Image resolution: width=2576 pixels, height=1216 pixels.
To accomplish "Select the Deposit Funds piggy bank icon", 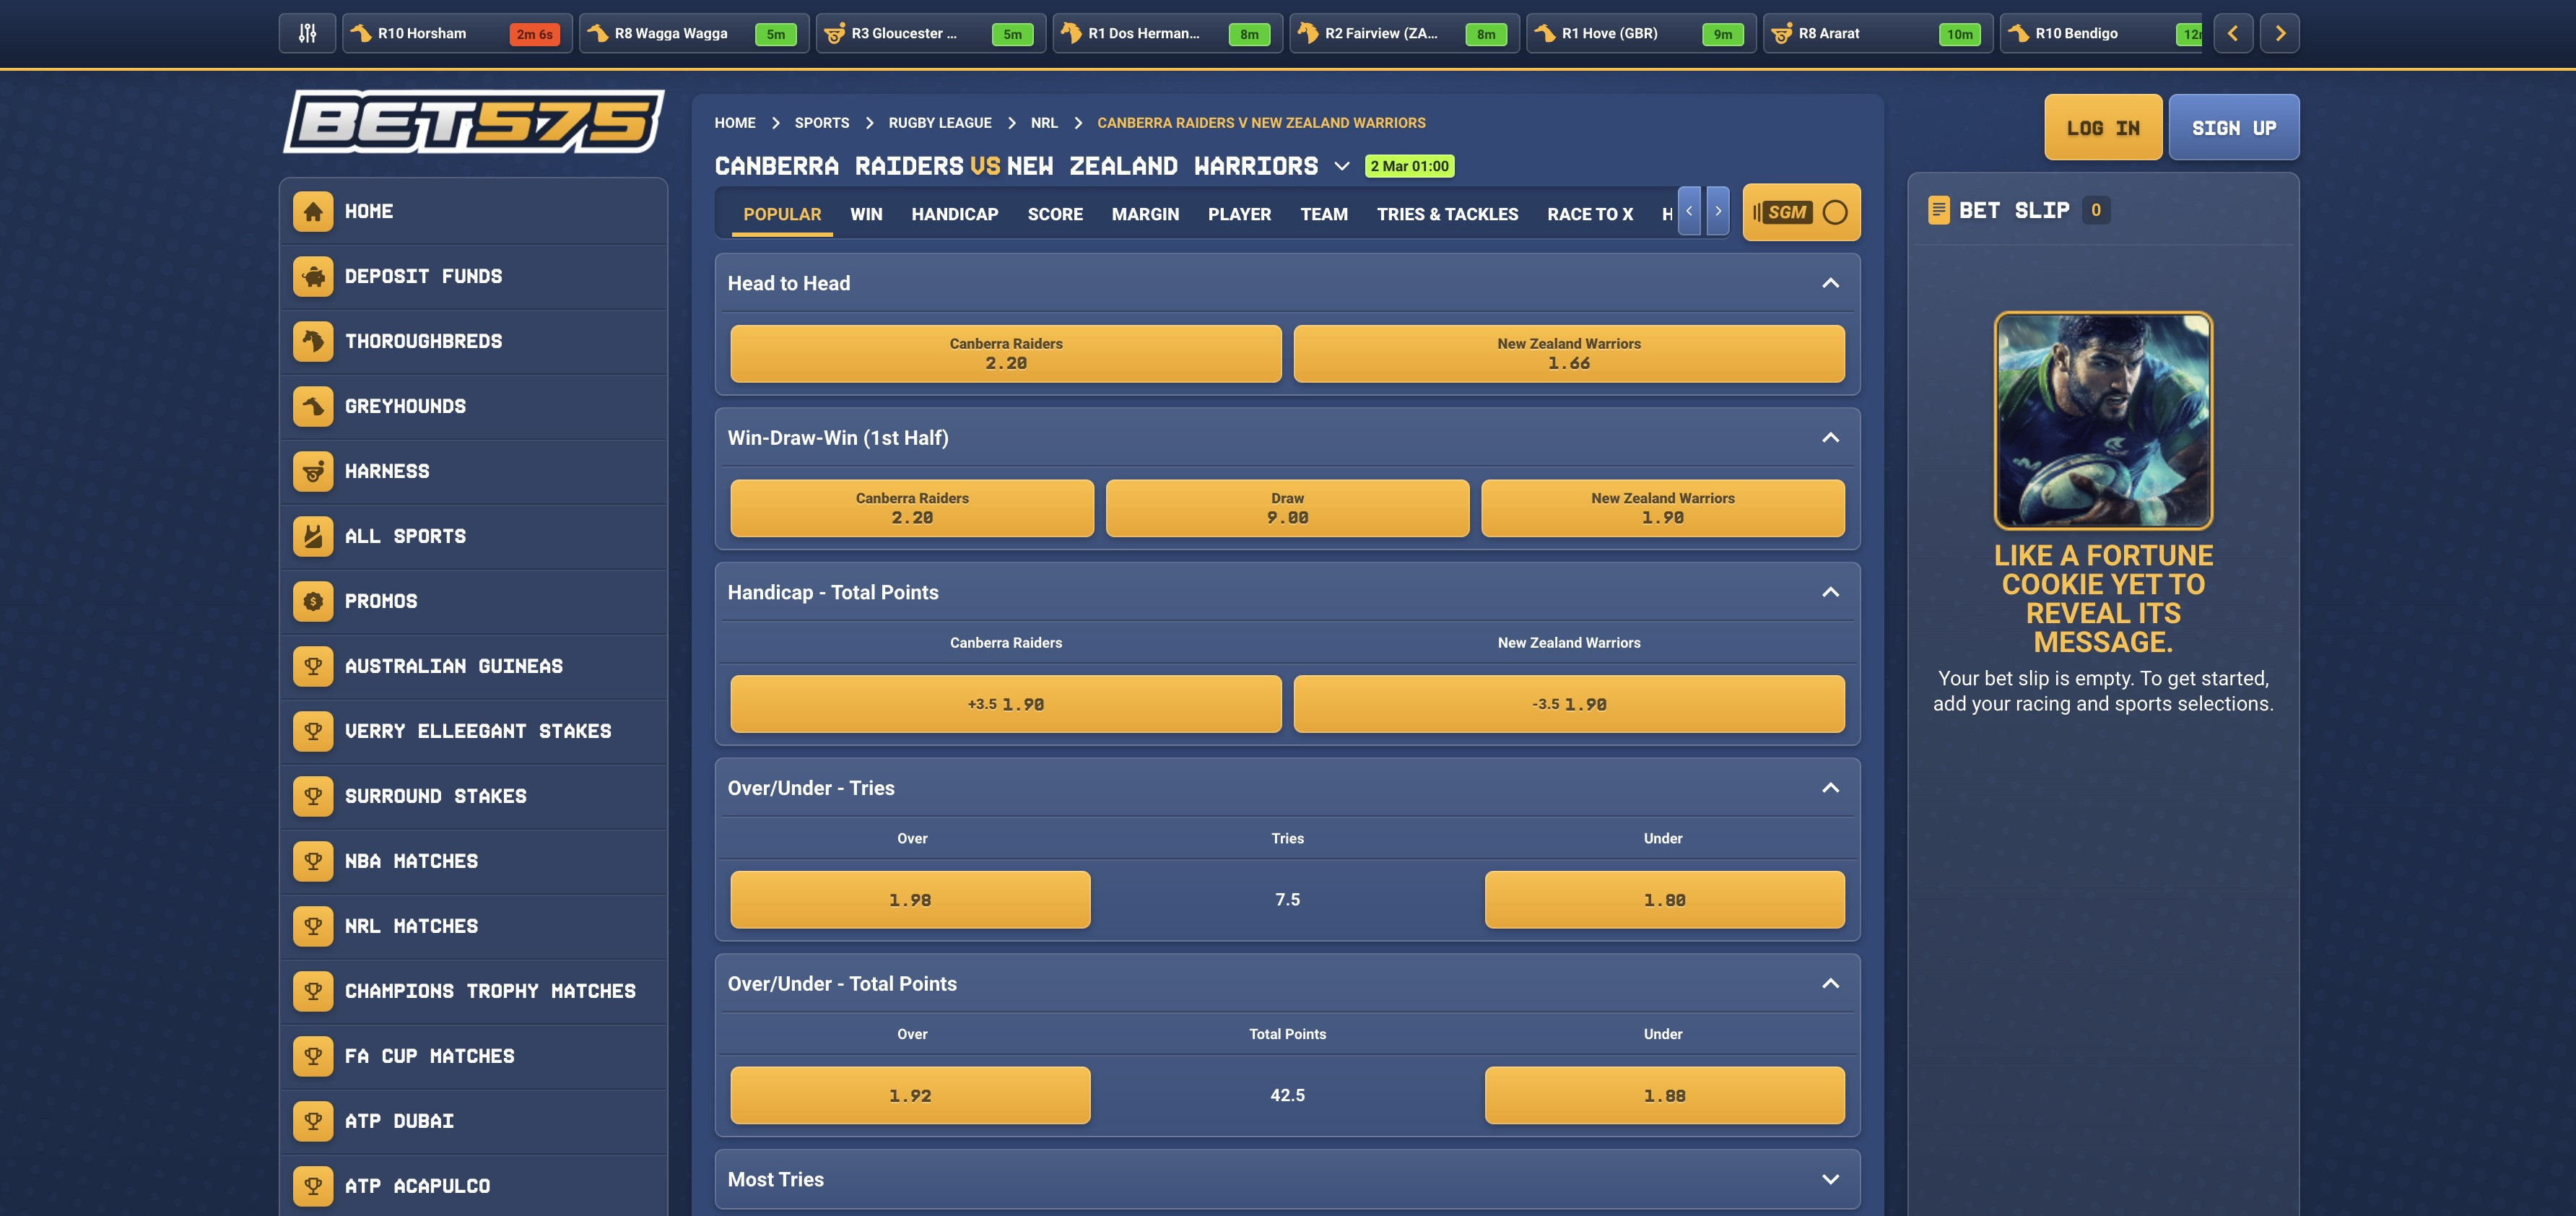I will 313,276.
